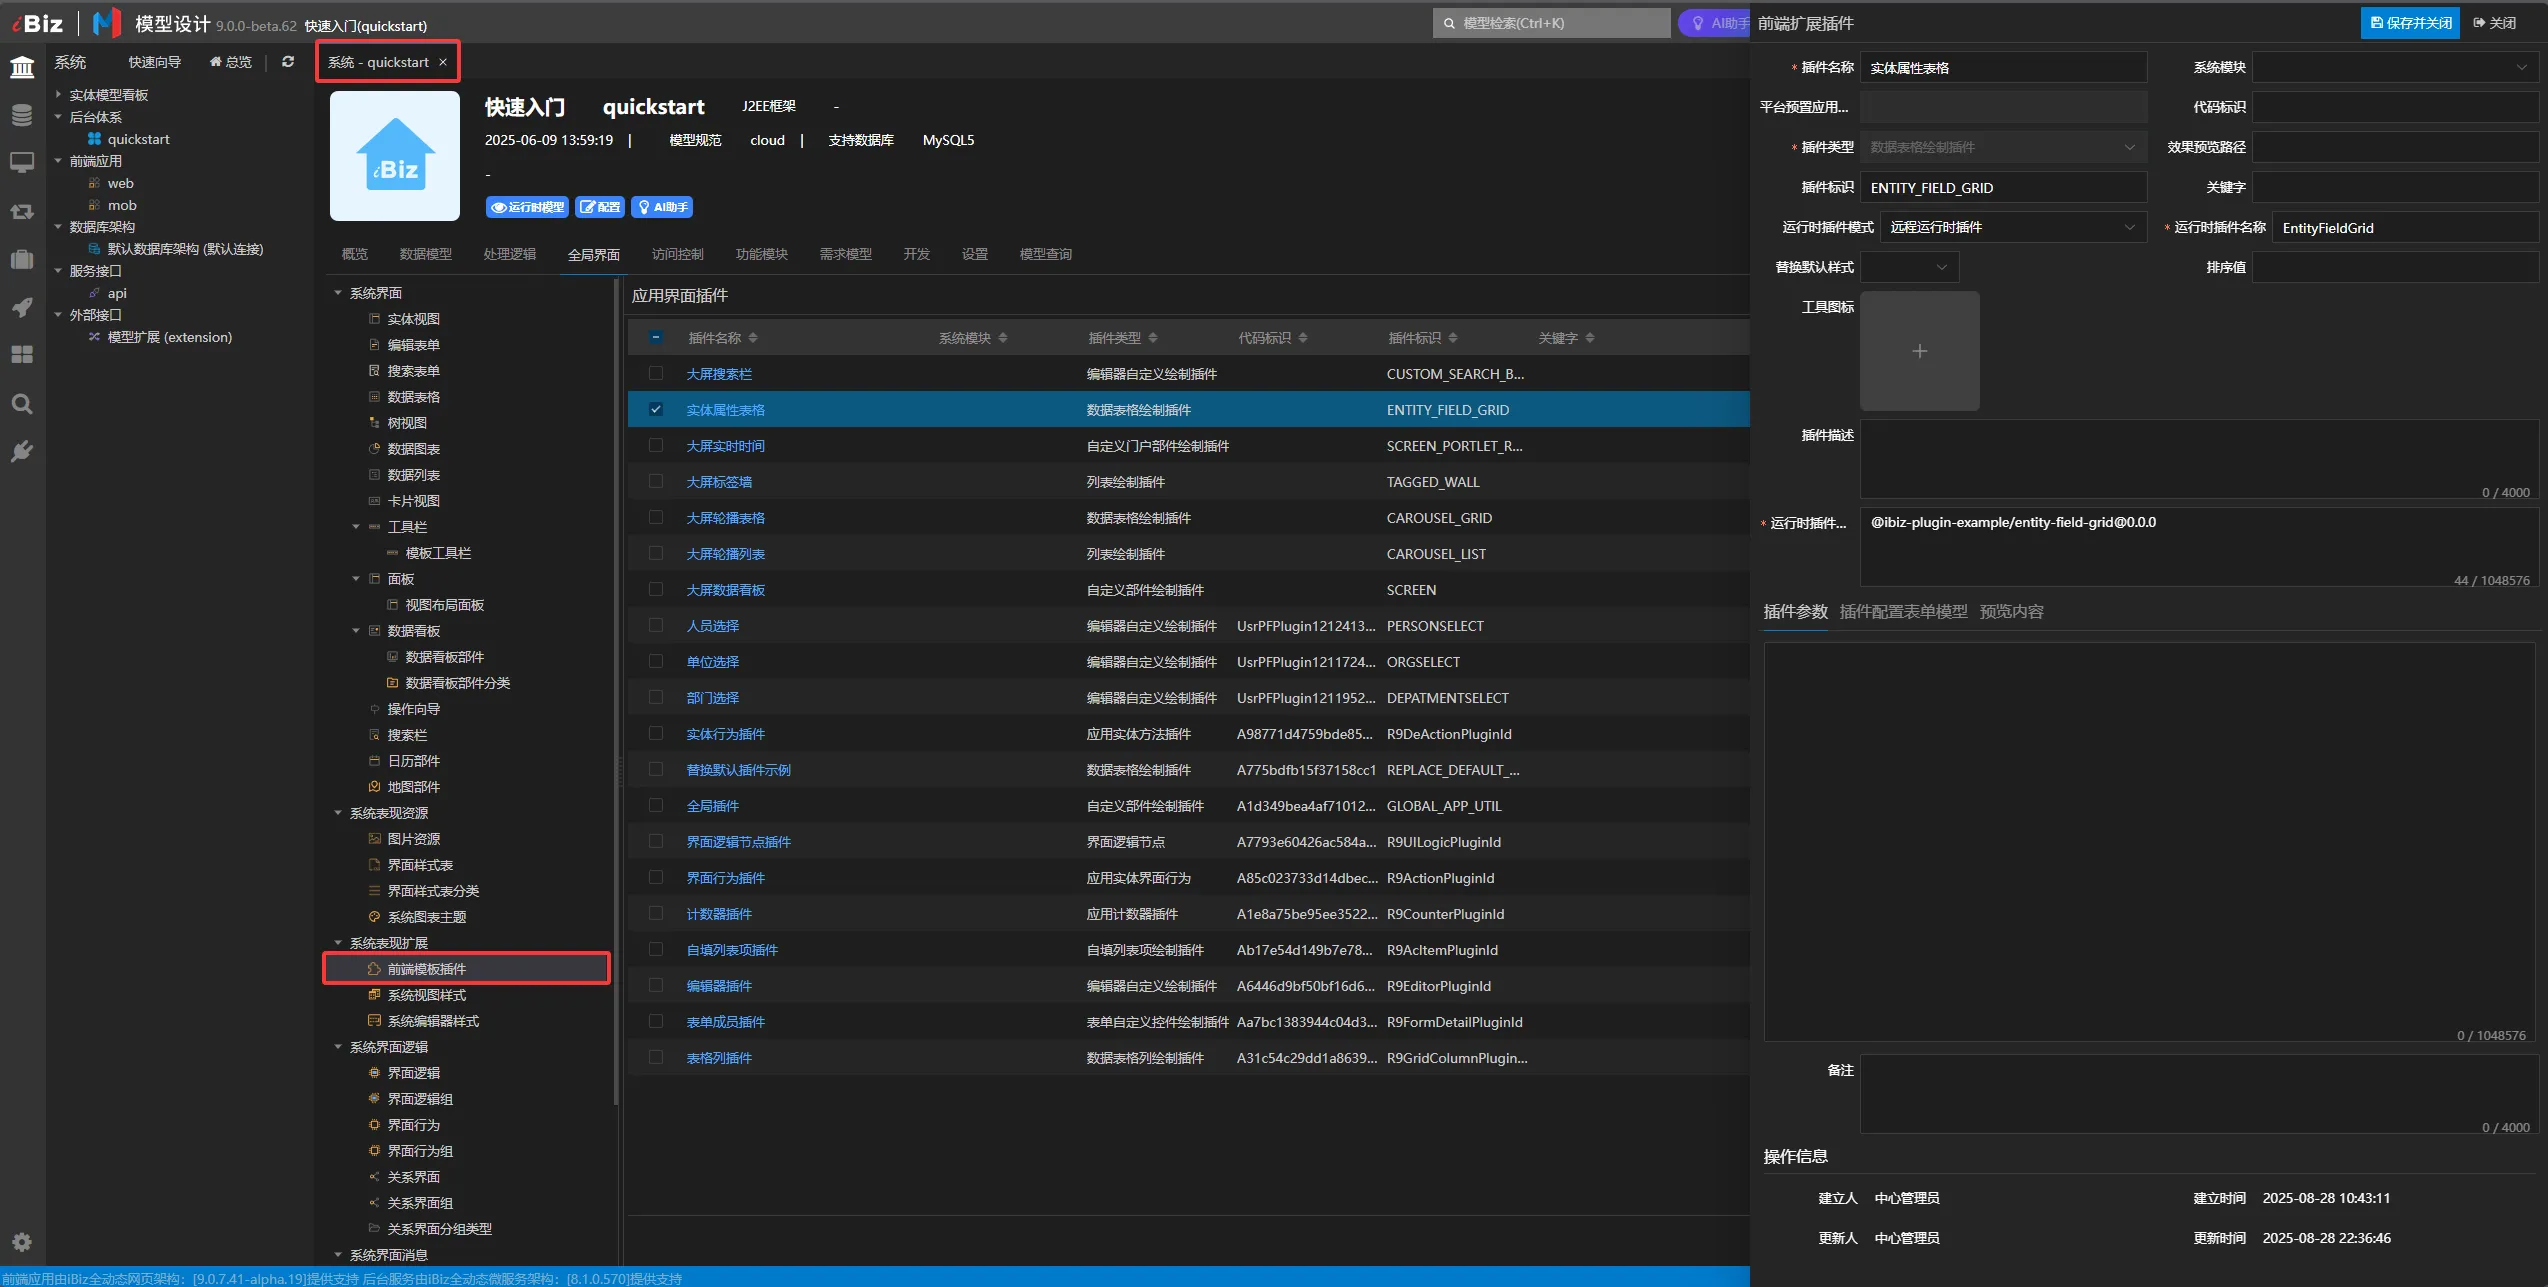
Task: Click the 工具图标 upload plus box
Action: [x=1919, y=351]
